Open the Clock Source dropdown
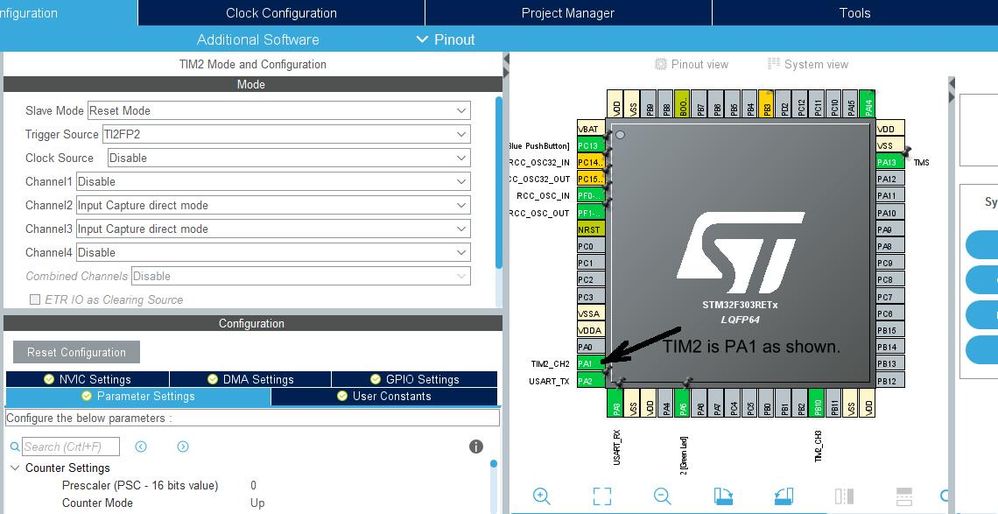Viewport: 998px width, 514px height. click(289, 158)
